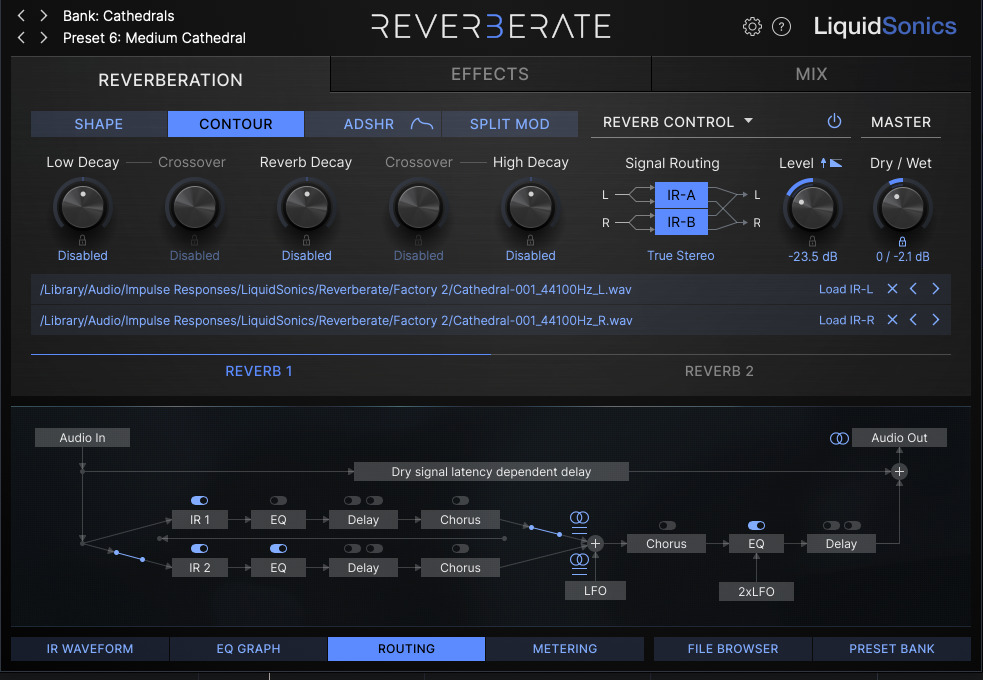Screen dimensions: 983x680
Task: Click the lock under High Decay knob
Action: [x=530, y=240]
